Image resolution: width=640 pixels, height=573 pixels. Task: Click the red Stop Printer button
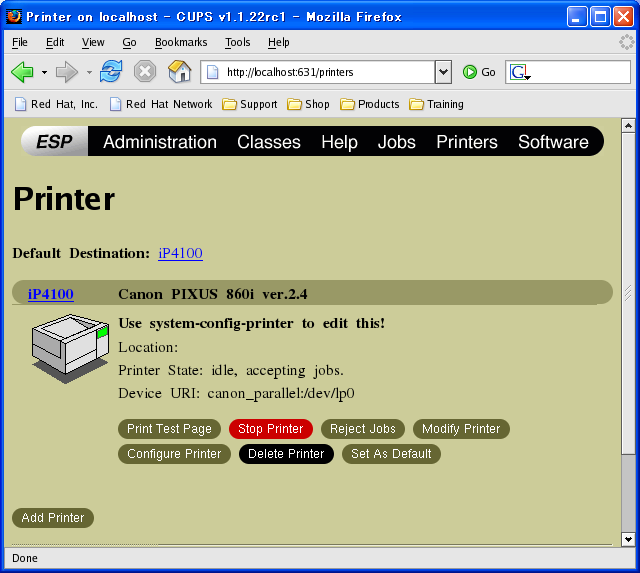coord(271,429)
